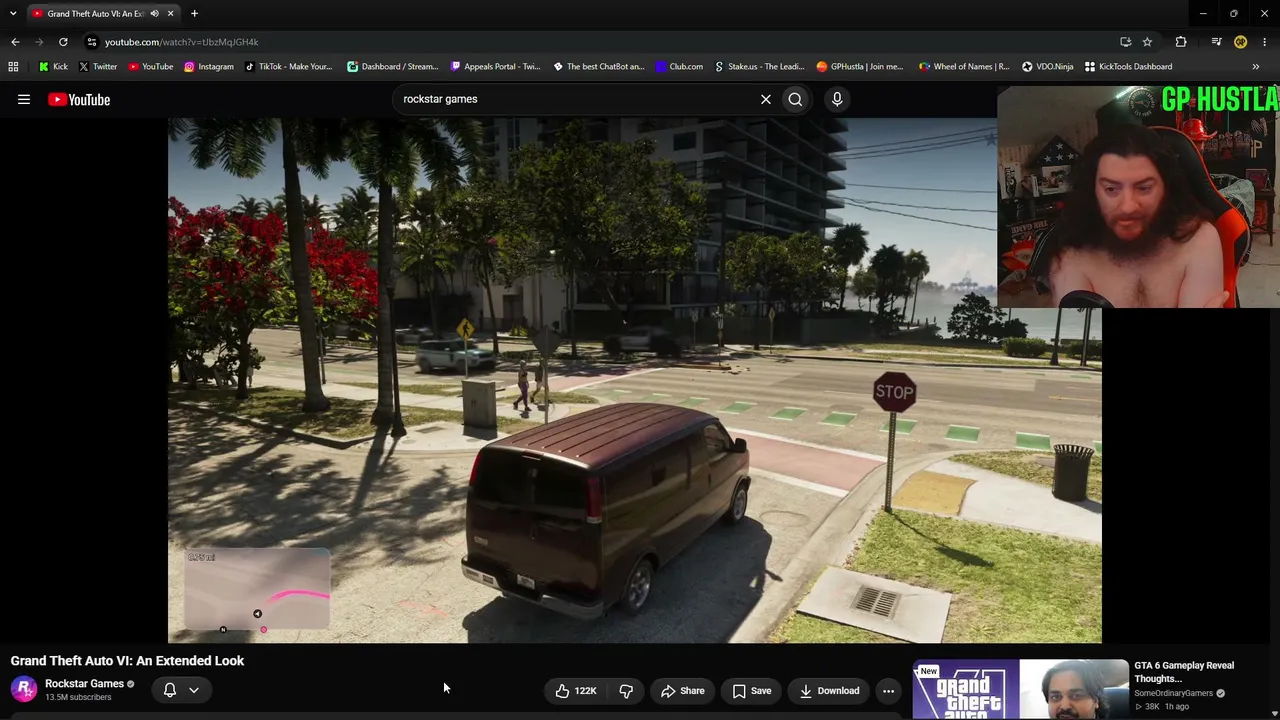Install app icon in address bar

(1125, 42)
